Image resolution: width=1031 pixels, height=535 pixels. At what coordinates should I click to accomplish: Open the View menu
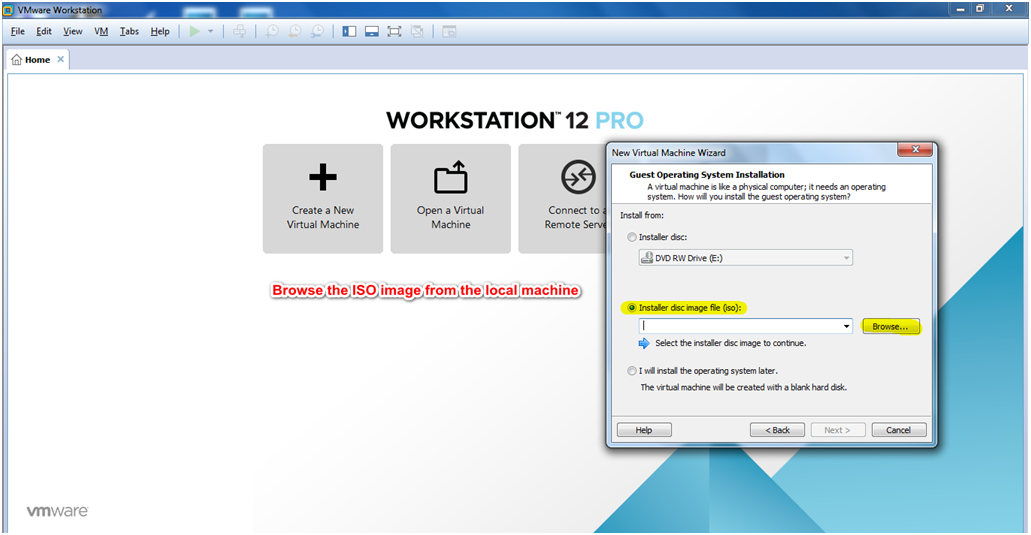pos(73,31)
